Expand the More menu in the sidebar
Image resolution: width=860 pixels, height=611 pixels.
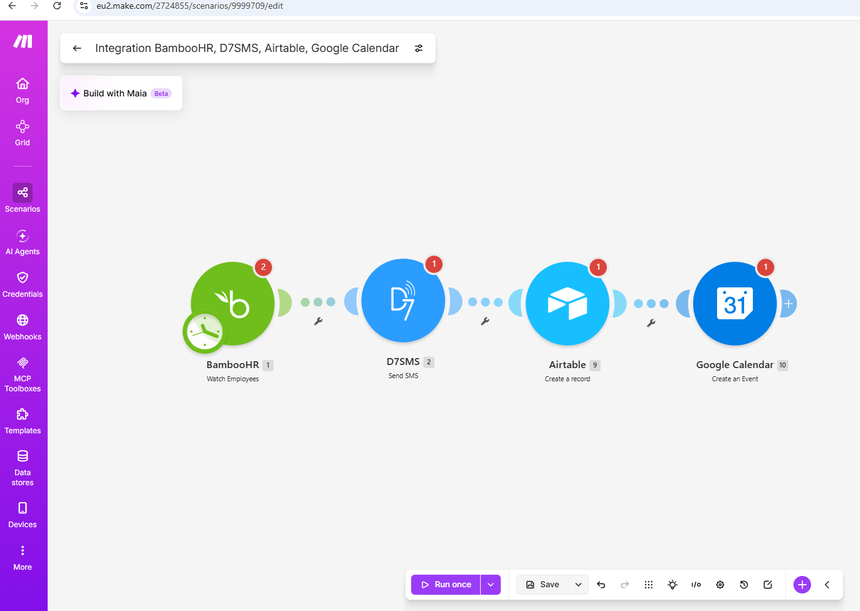point(22,558)
